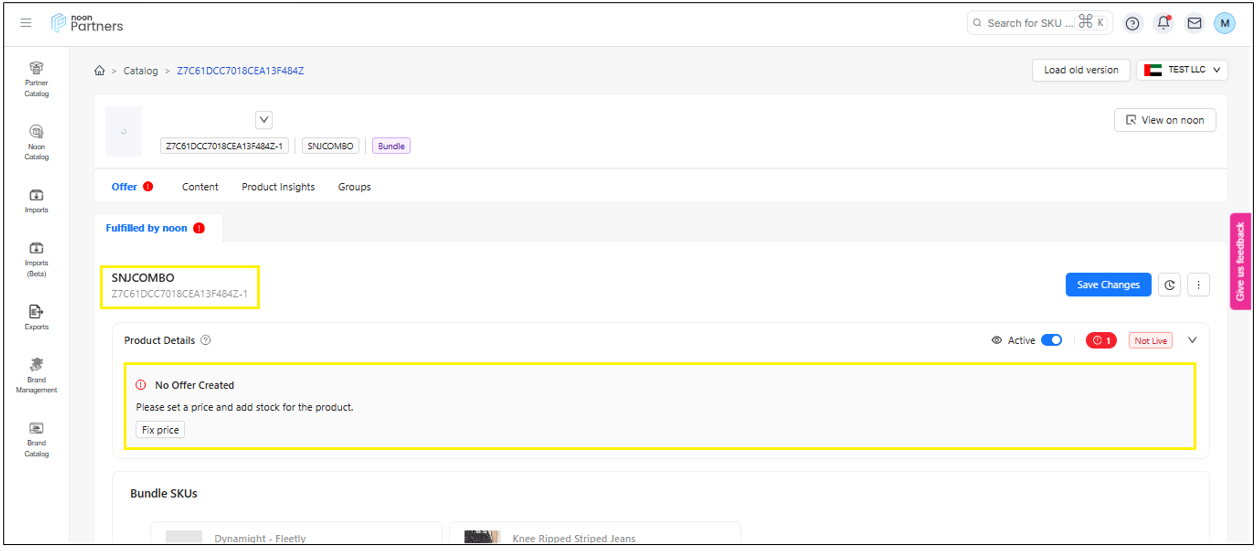The width and height of the screenshot is (1256, 551).
Task: Open the three-dot more options menu
Action: click(x=1198, y=285)
